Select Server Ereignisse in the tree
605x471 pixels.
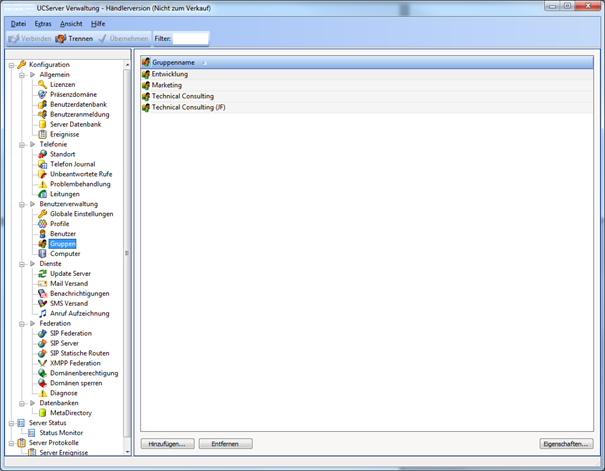click(64, 453)
